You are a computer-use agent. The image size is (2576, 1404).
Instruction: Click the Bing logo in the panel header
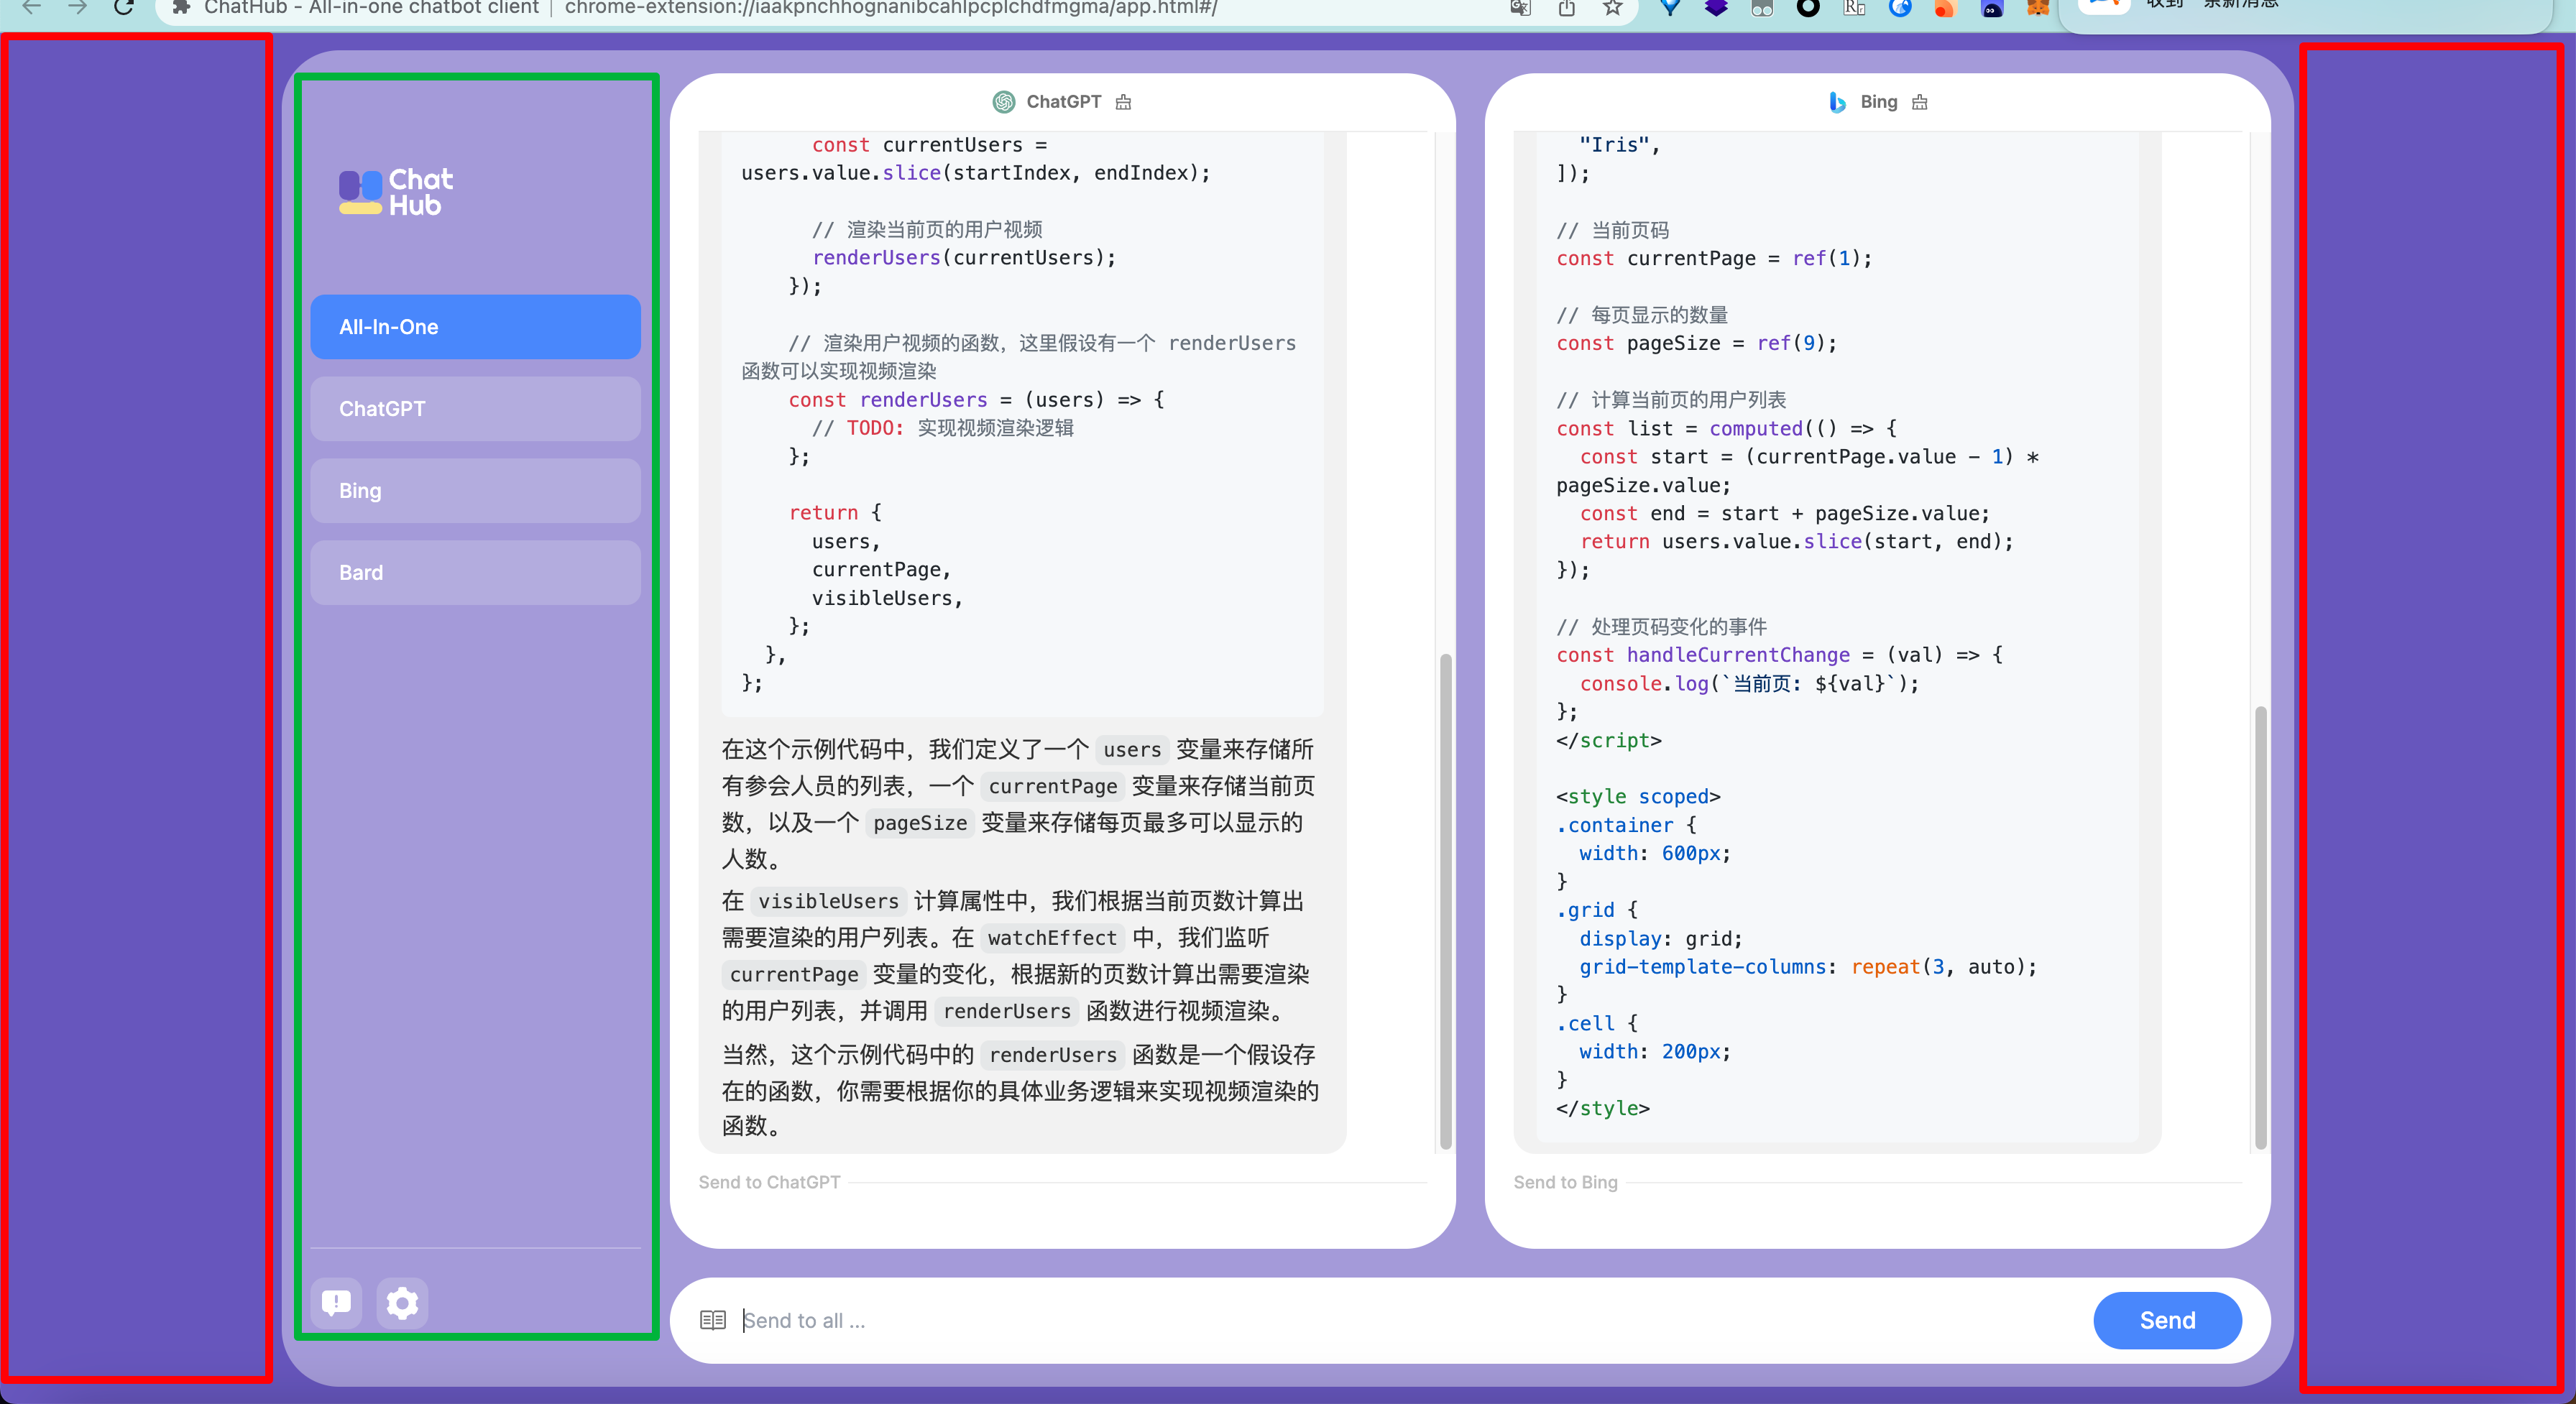(x=1837, y=102)
